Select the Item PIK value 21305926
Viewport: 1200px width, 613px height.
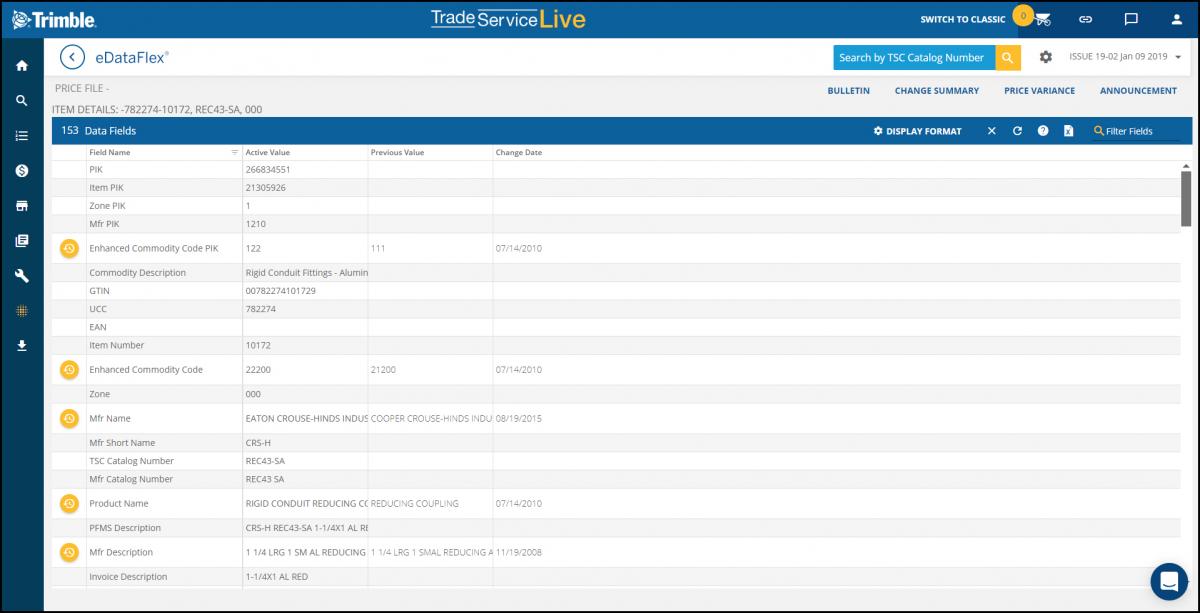(266, 188)
